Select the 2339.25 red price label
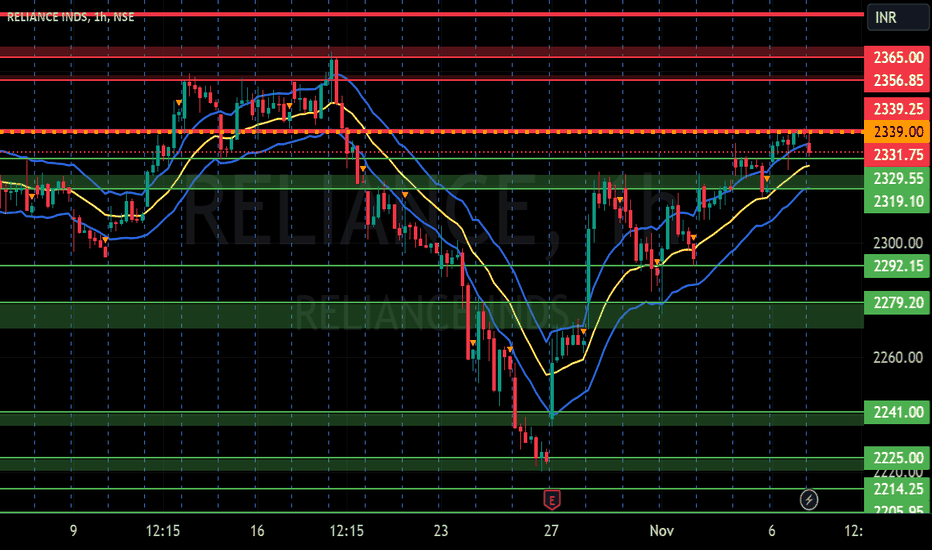932x550 pixels. 898,109
